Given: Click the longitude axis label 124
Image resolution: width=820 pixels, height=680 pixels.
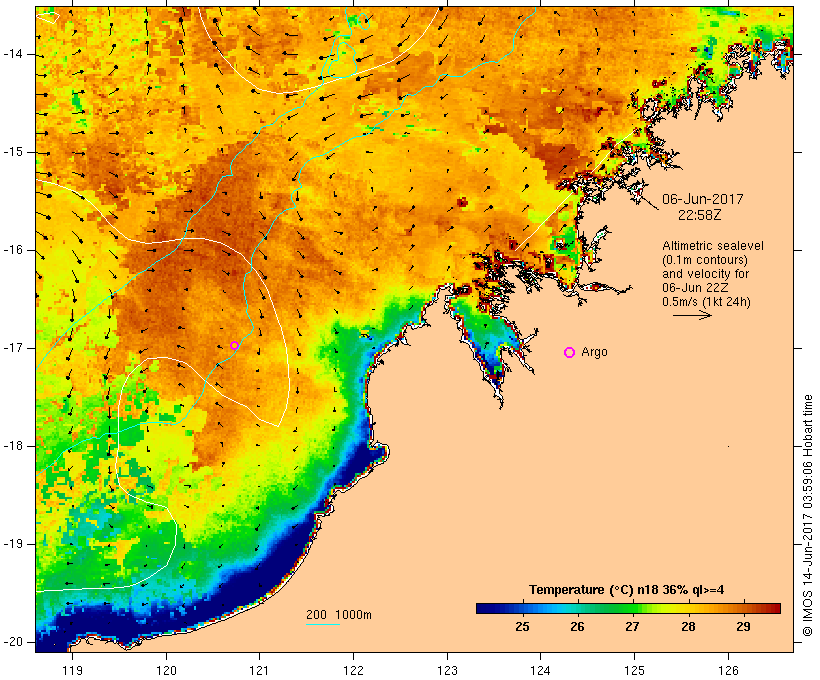Looking at the screenshot, I should click(x=540, y=670).
